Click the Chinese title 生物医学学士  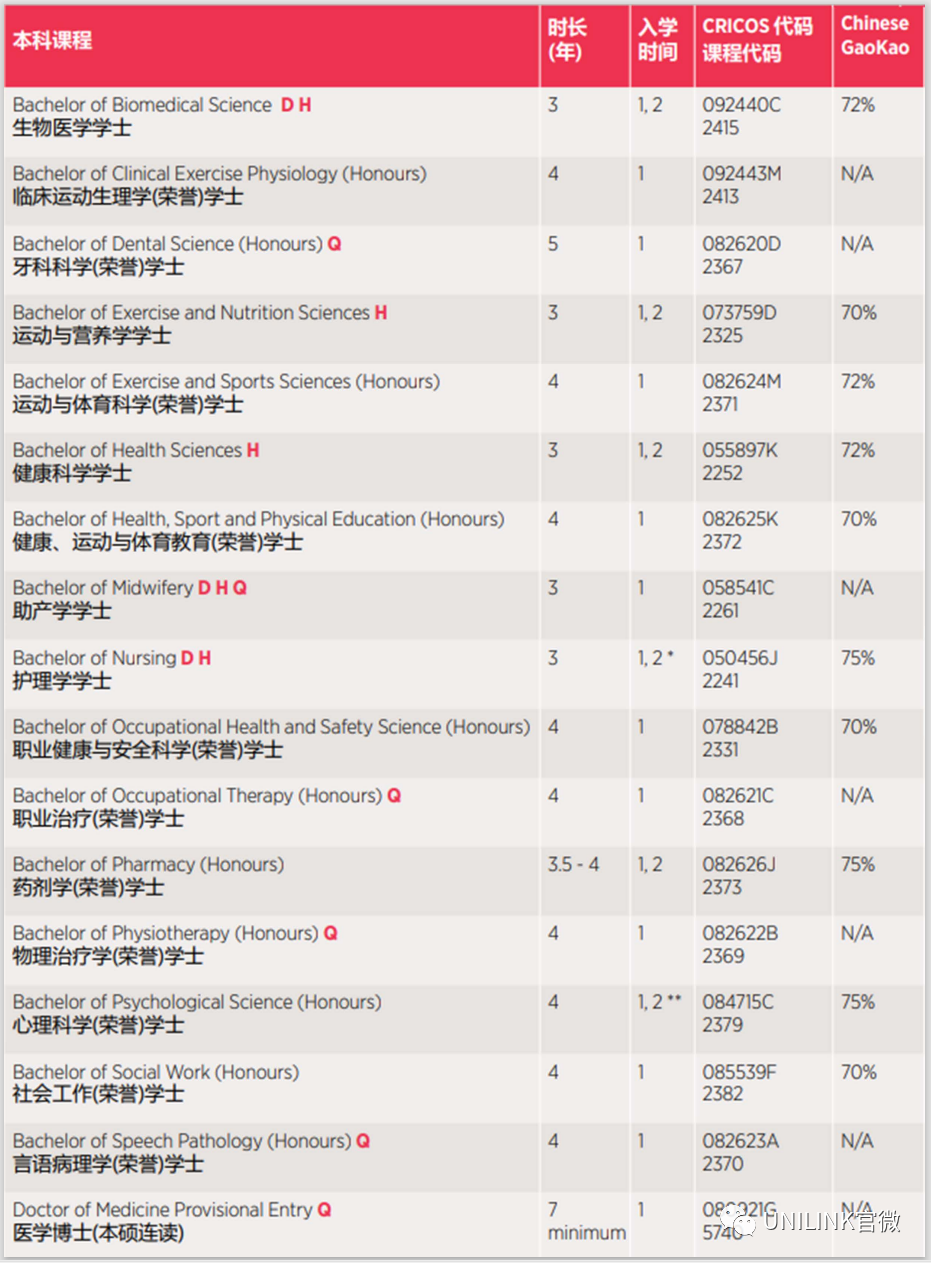(x=72, y=129)
